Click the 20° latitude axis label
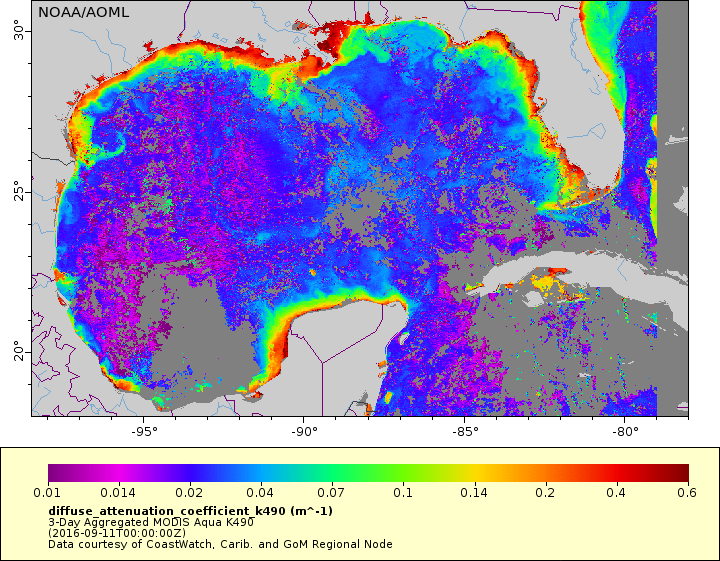Viewport: 720px width, 561px height. pyautogui.click(x=19, y=351)
